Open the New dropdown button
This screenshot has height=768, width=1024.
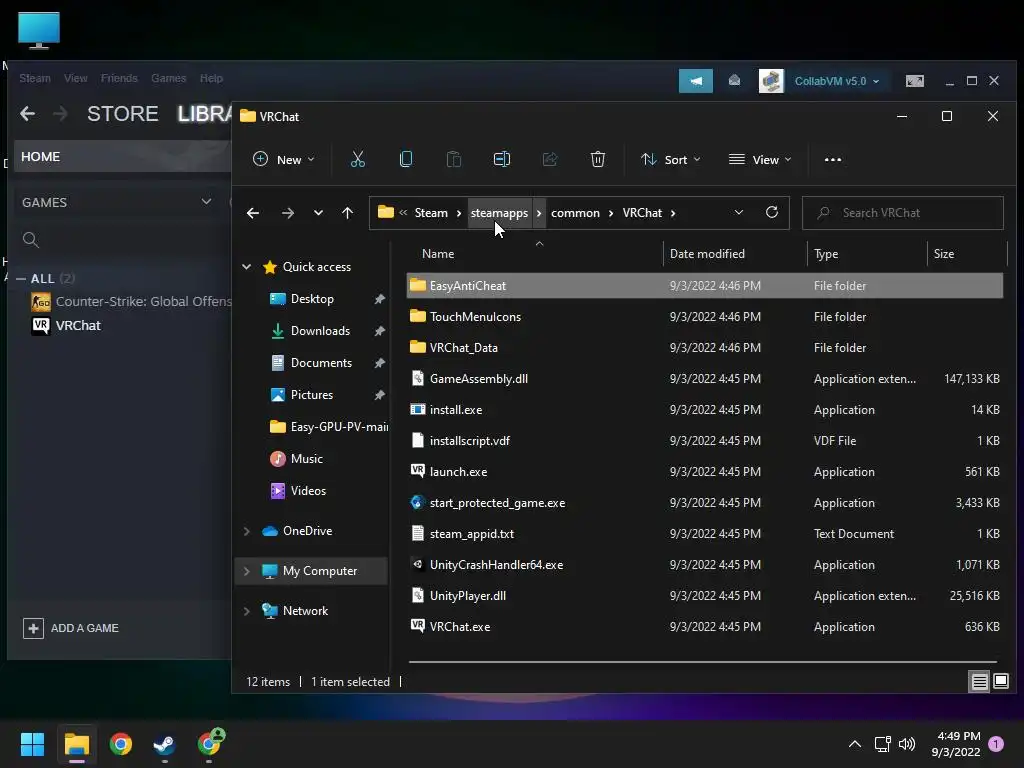pos(283,159)
